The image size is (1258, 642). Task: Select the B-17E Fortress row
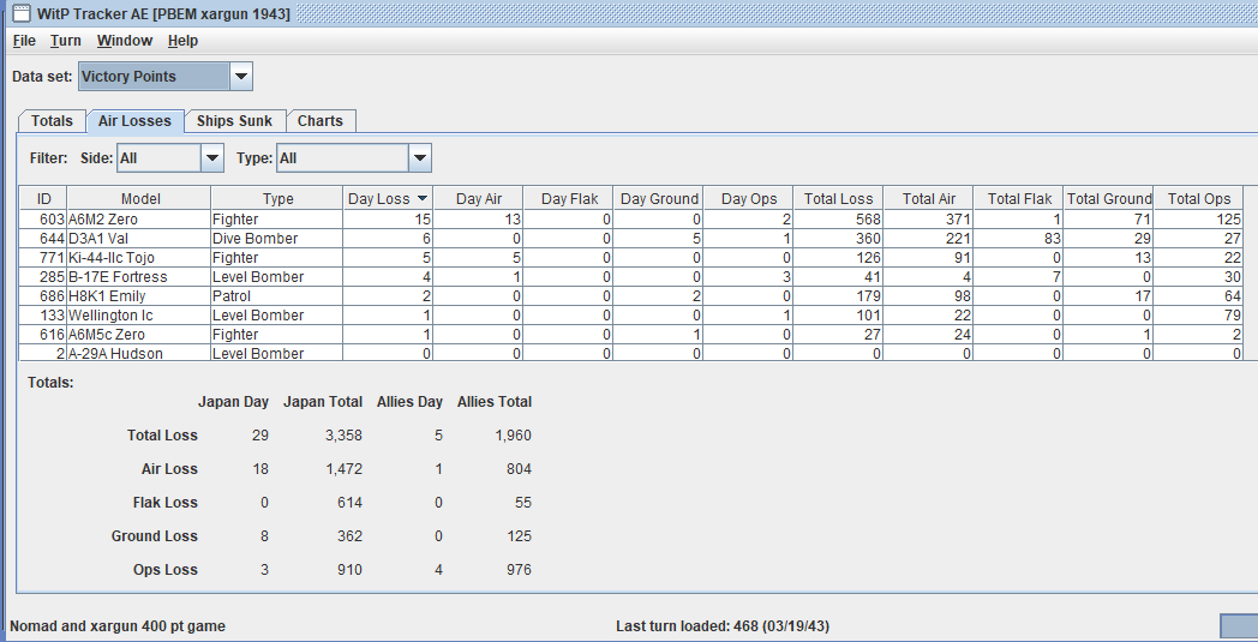631,276
